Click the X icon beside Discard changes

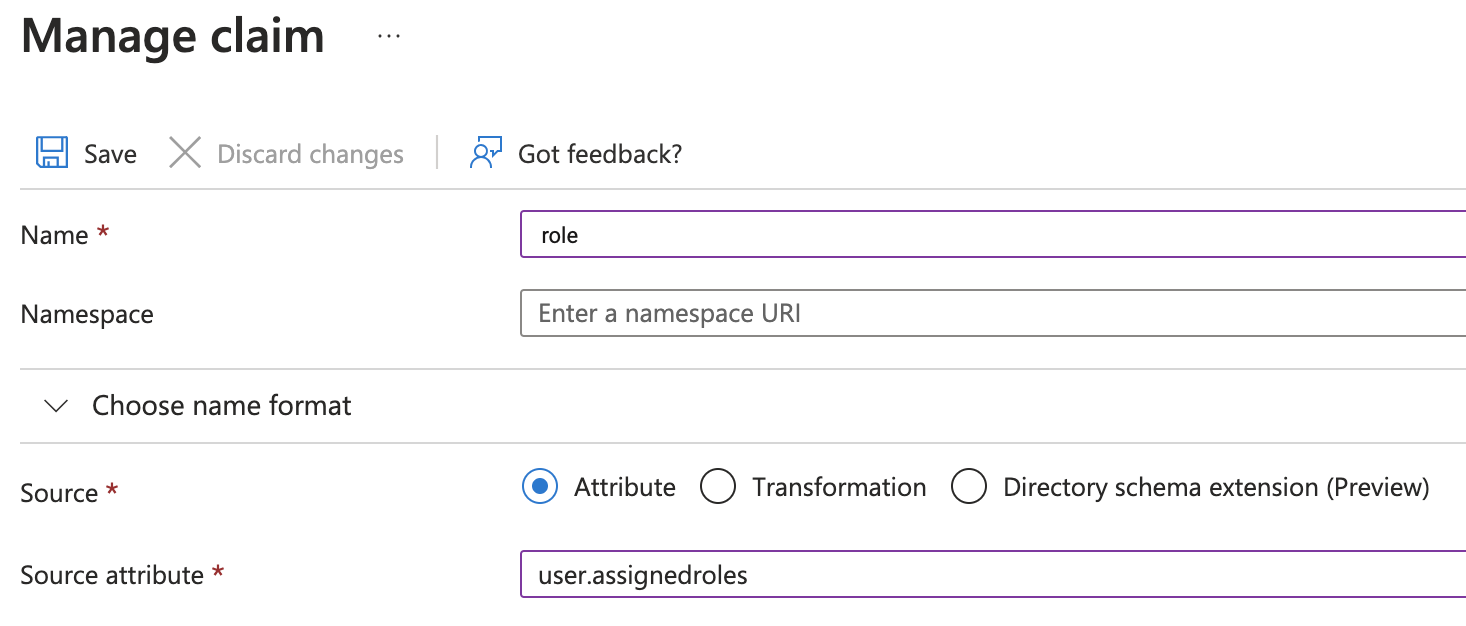(185, 153)
